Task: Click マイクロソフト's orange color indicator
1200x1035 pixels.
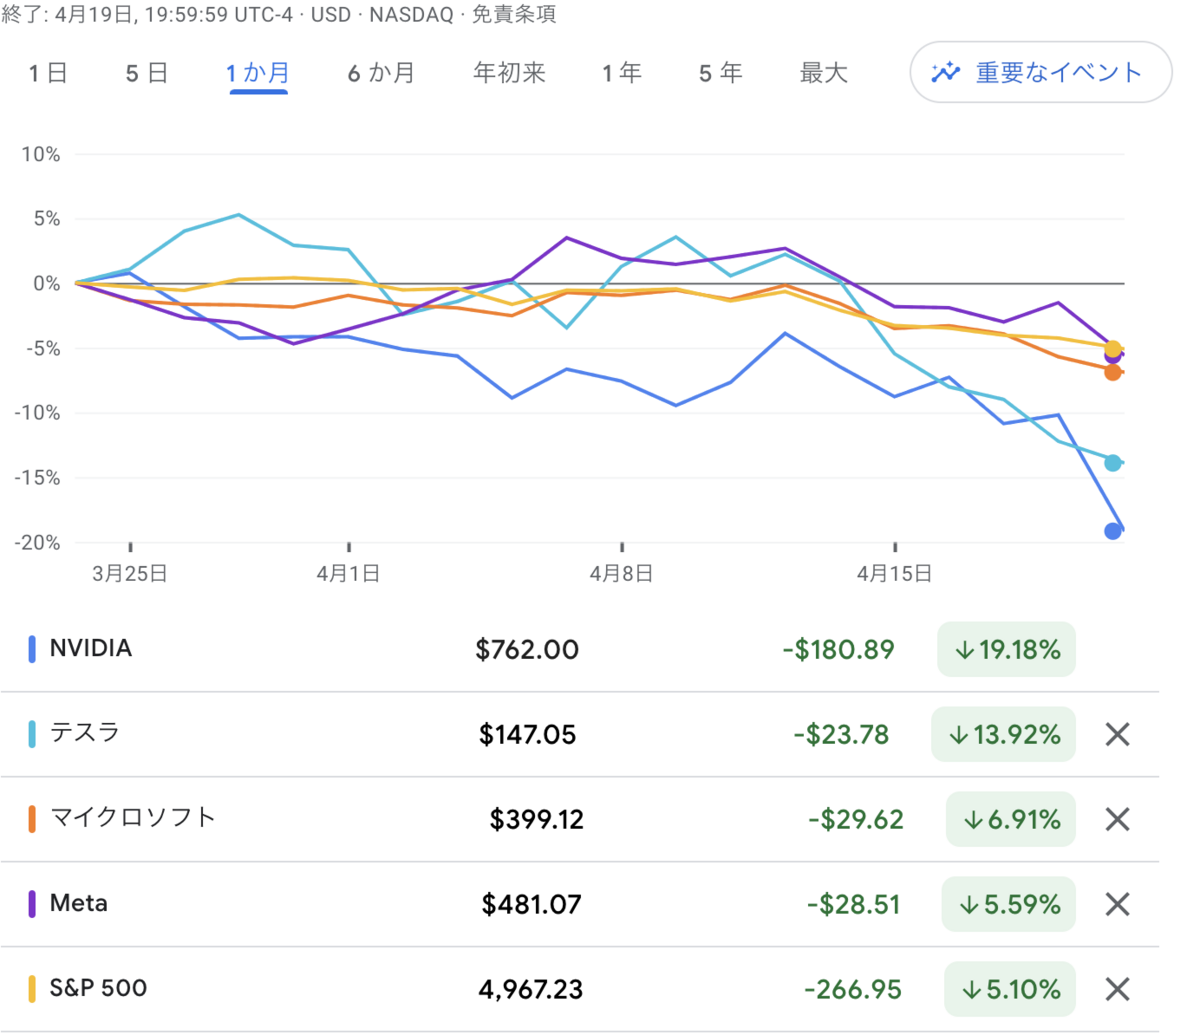Action: (x=32, y=819)
